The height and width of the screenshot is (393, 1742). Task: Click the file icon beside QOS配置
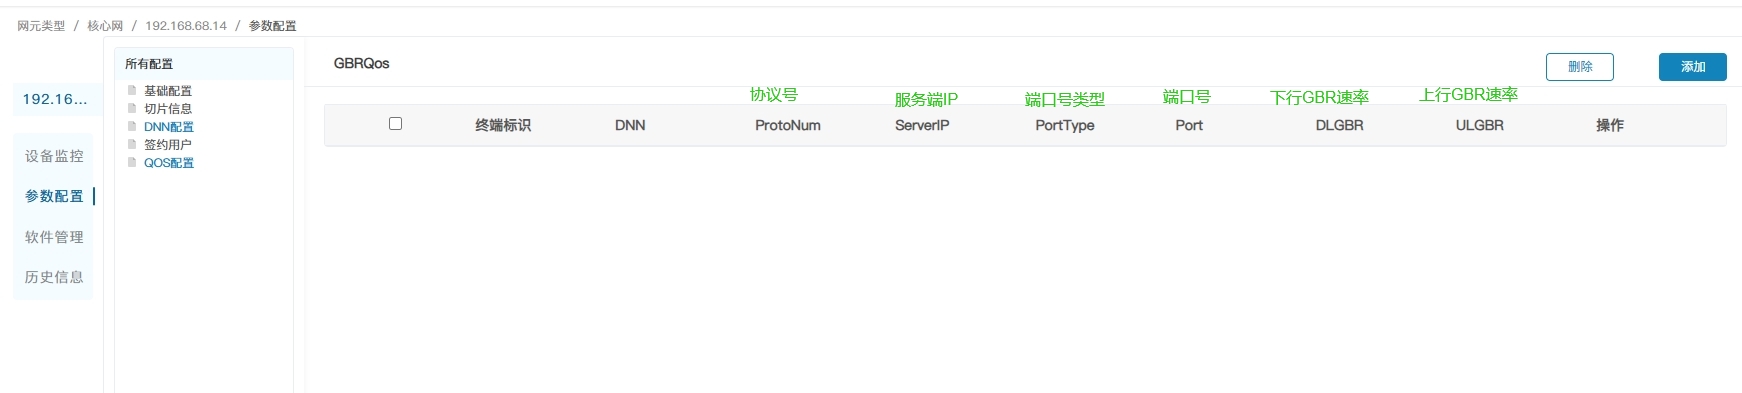(132, 162)
